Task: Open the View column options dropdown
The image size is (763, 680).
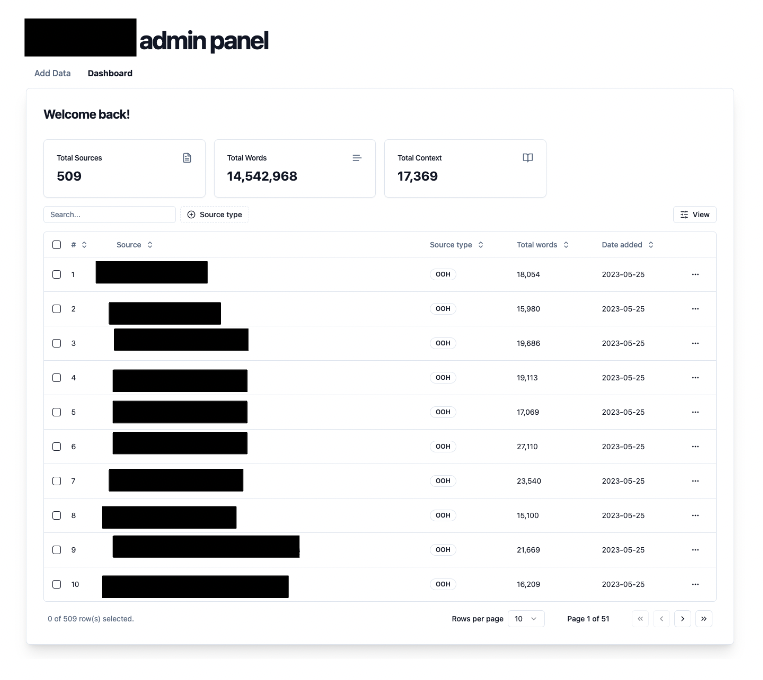Action: click(x=695, y=215)
